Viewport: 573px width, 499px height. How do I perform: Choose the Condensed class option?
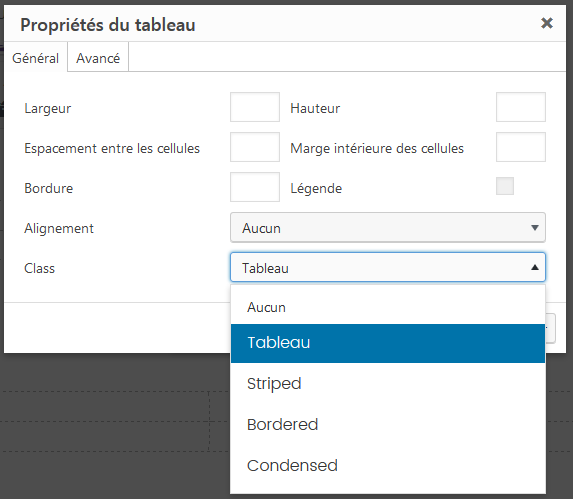click(x=388, y=465)
